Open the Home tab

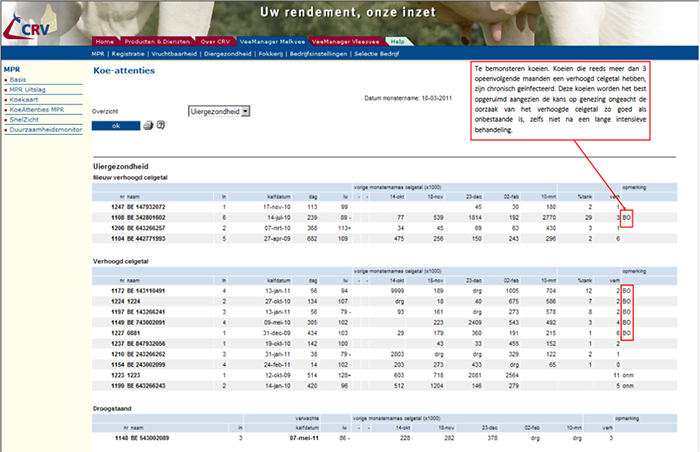tap(105, 41)
